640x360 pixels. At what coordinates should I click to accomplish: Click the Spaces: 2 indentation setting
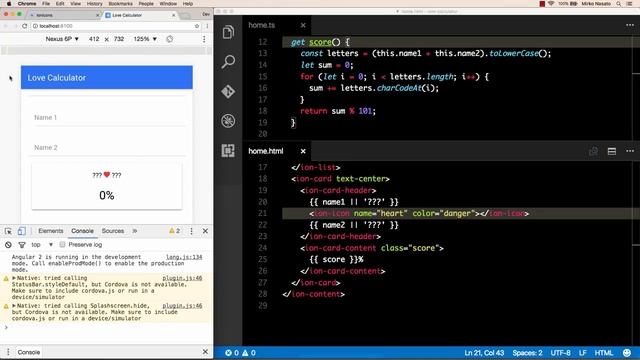click(527, 353)
